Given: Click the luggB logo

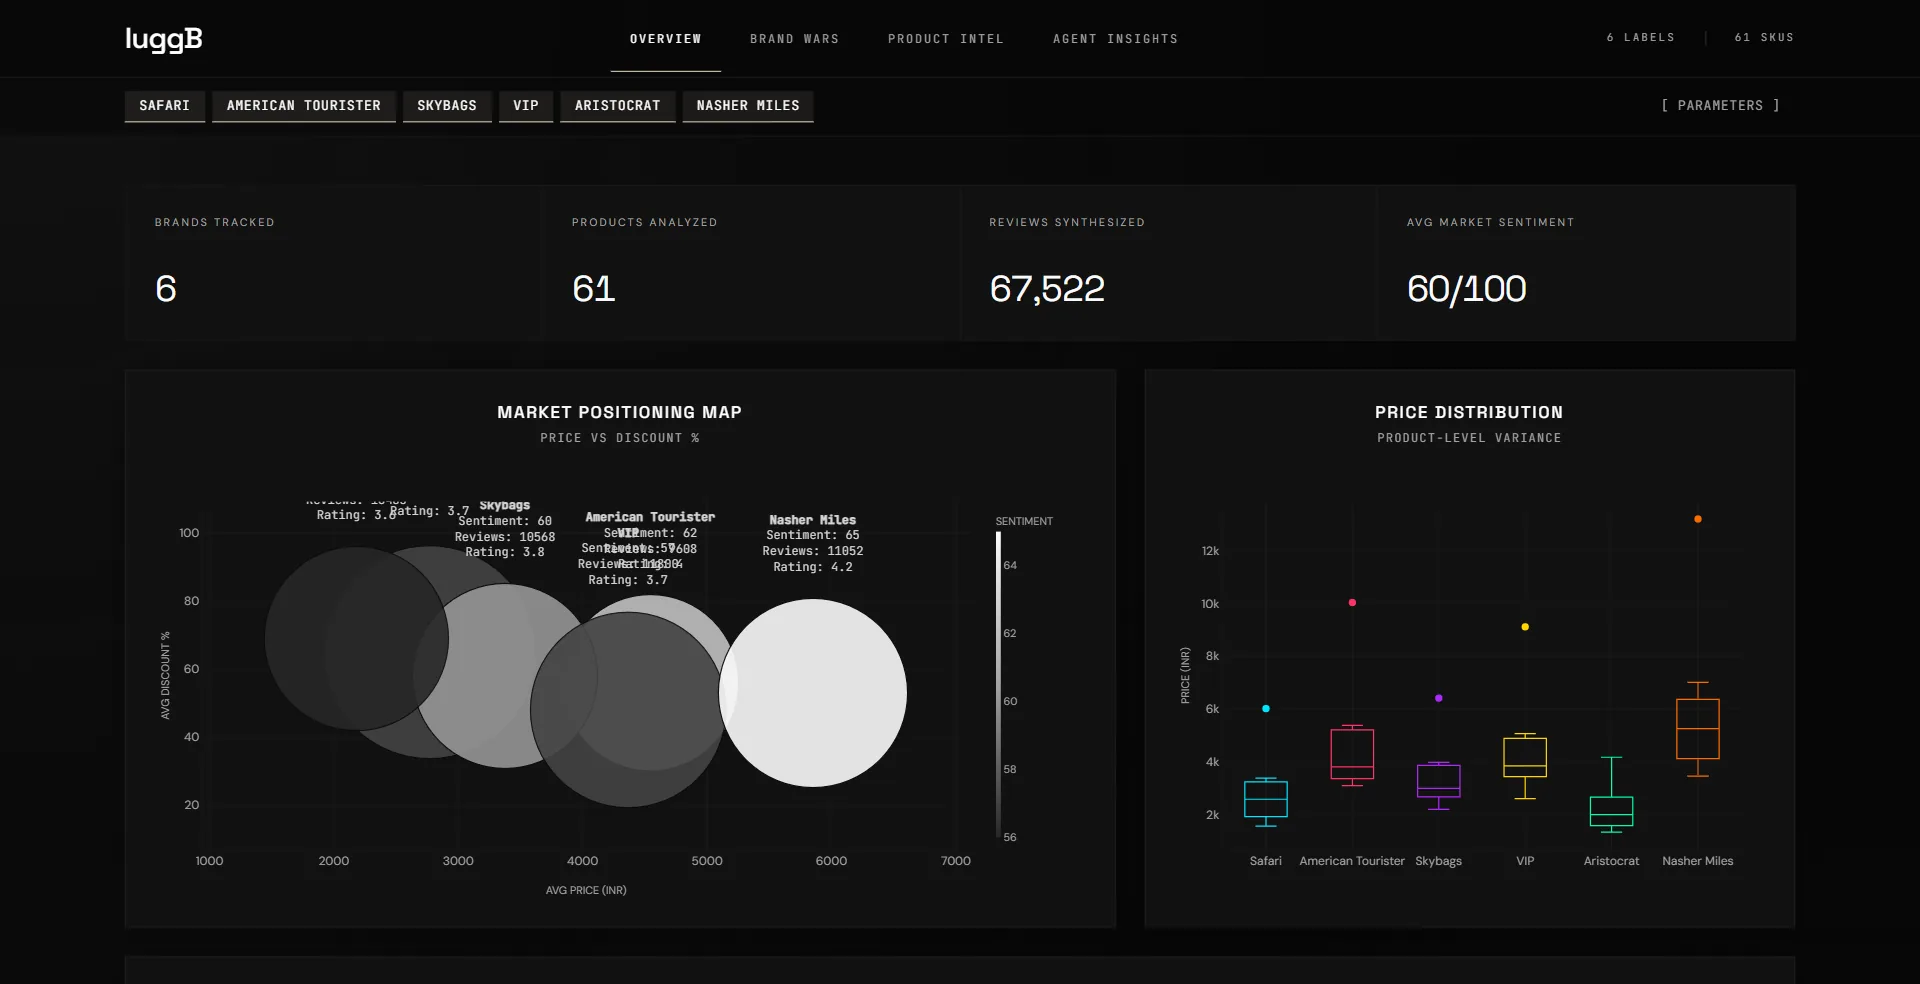Looking at the screenshot, I should tap(164, 39).
